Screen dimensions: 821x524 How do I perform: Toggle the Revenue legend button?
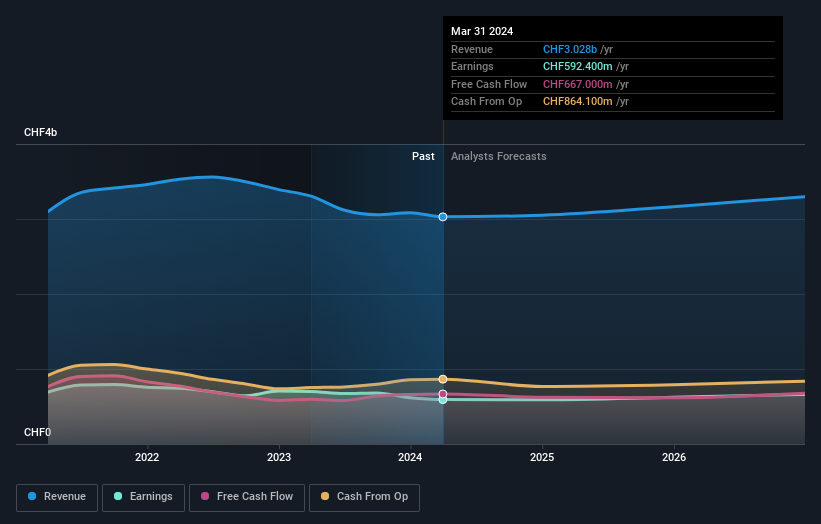click(x=57, y=497)
